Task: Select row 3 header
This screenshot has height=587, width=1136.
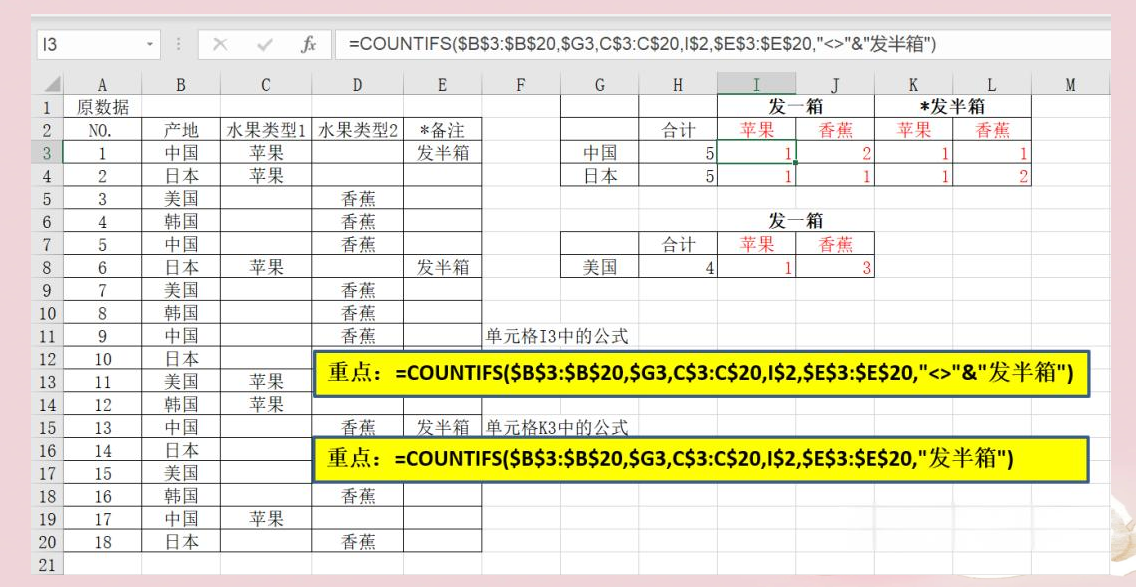Action: point(47,153)
